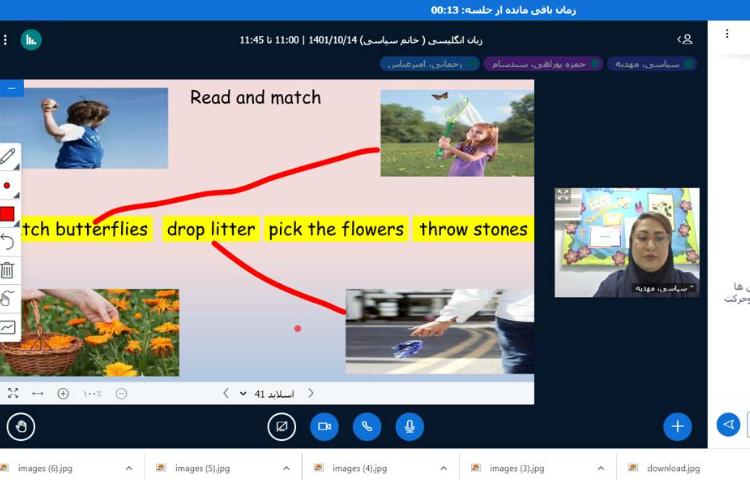Viewport: 750px width, 480px height.
Task: Click the zoom in plus button
Action: click(x=63, y=394)
